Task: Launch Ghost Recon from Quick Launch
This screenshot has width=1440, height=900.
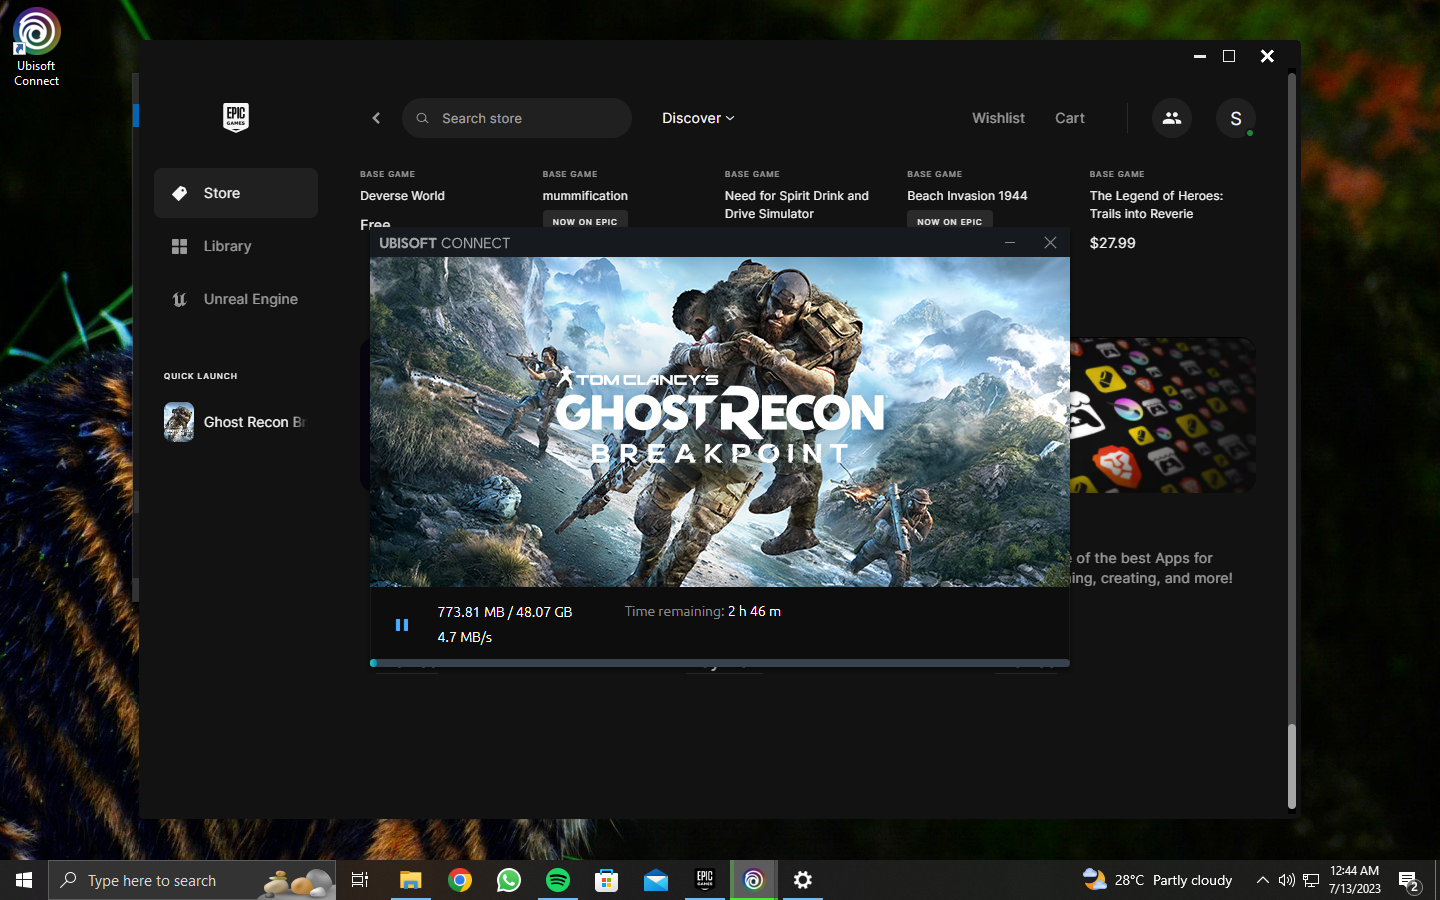Action: coord(236,422)
